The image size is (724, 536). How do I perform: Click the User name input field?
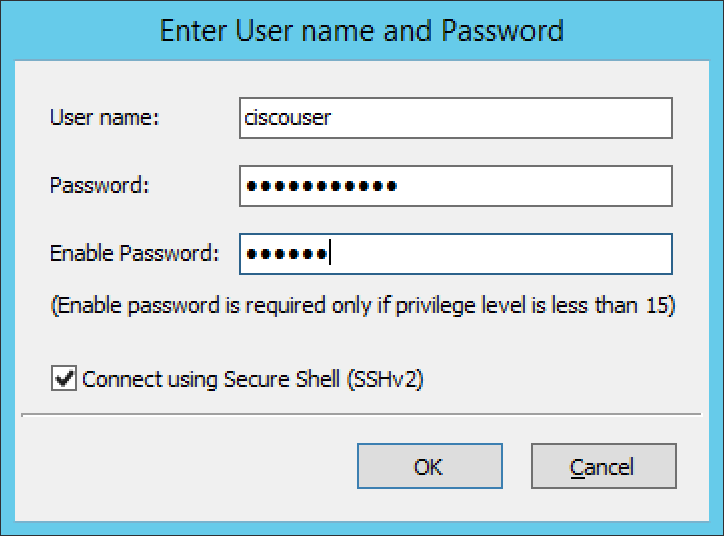point(455,118)
